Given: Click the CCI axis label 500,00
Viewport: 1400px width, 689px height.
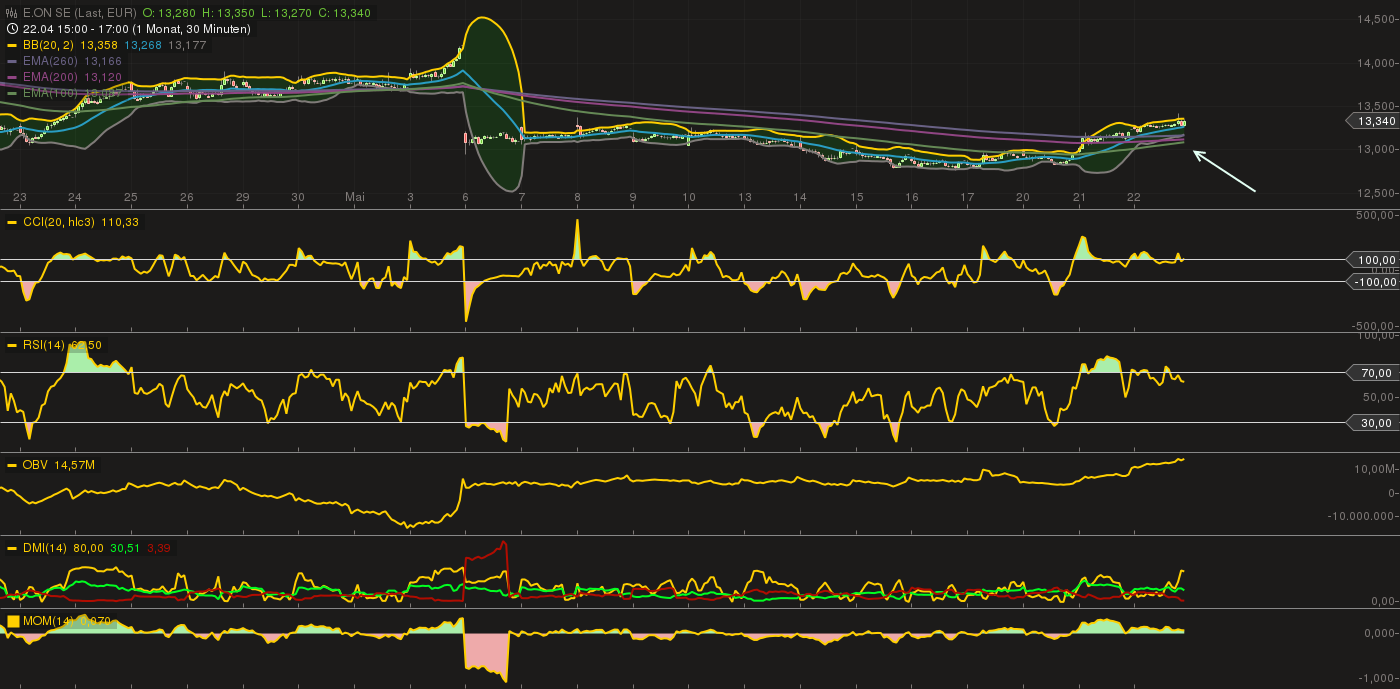Looking at the screenshot, I should (x=1376, y=215).
